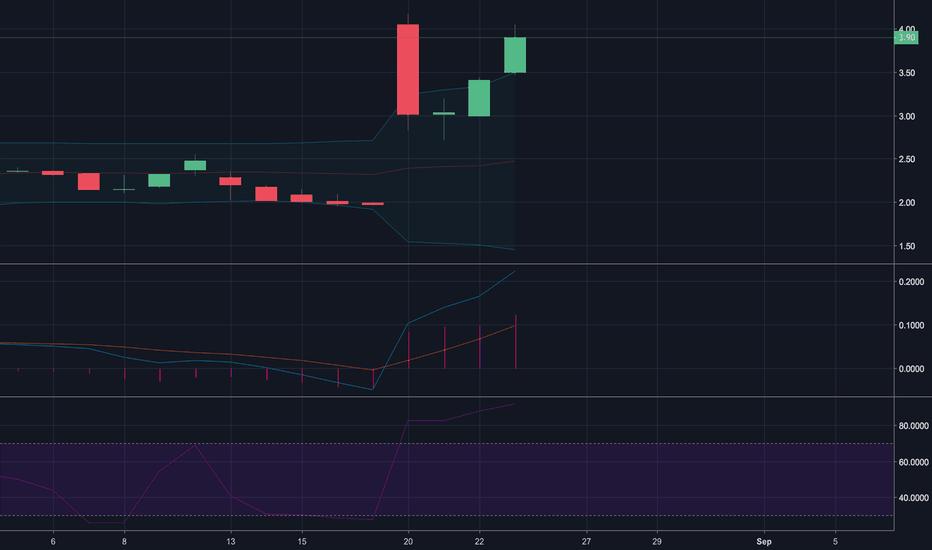
Task: Select the red candle on the 13th
Action: pyautogui.click(x=231, y=181)
